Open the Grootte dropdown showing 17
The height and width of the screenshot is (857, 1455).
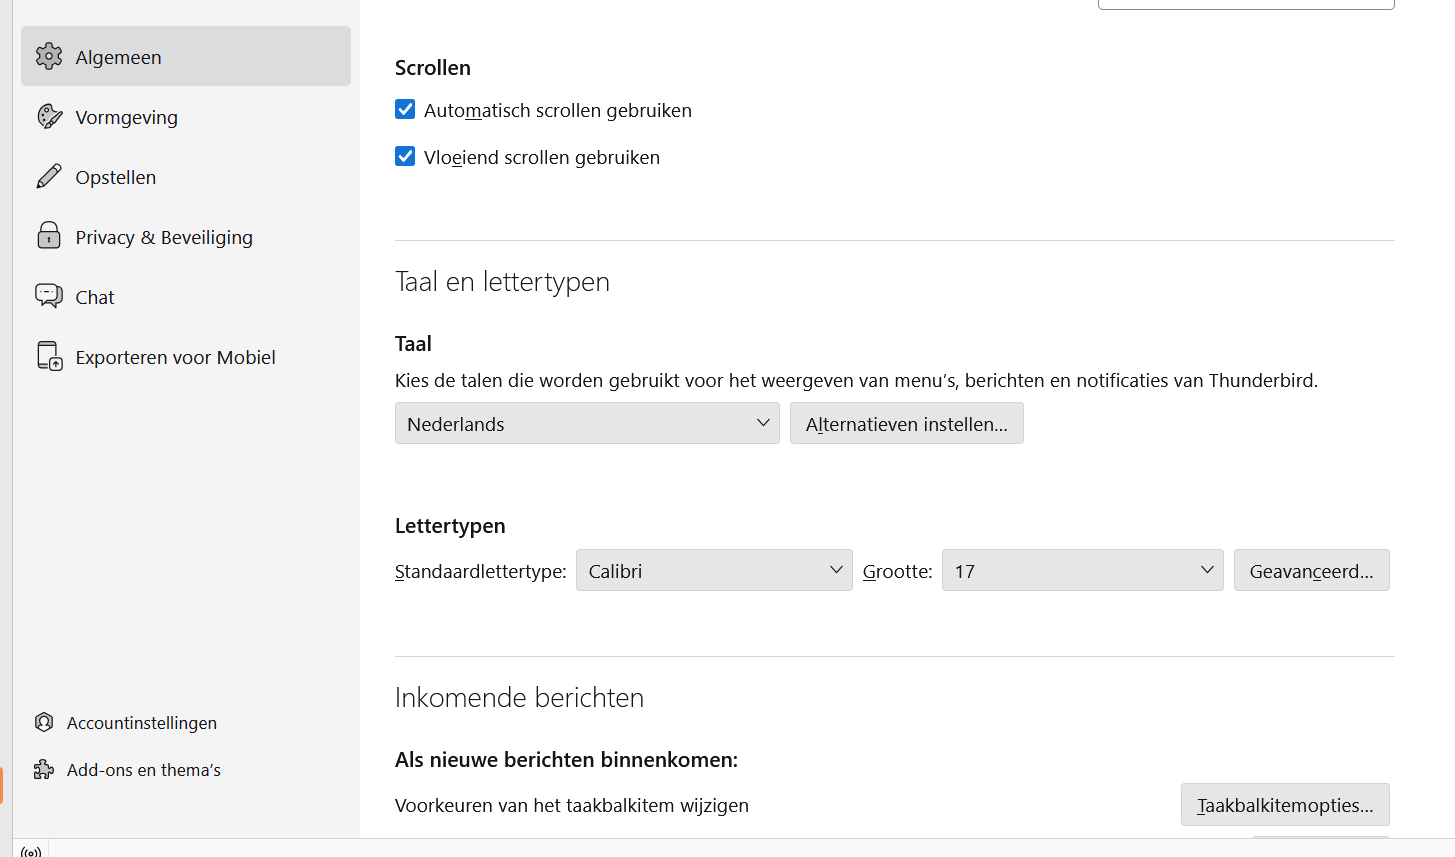pos(1082,570)
